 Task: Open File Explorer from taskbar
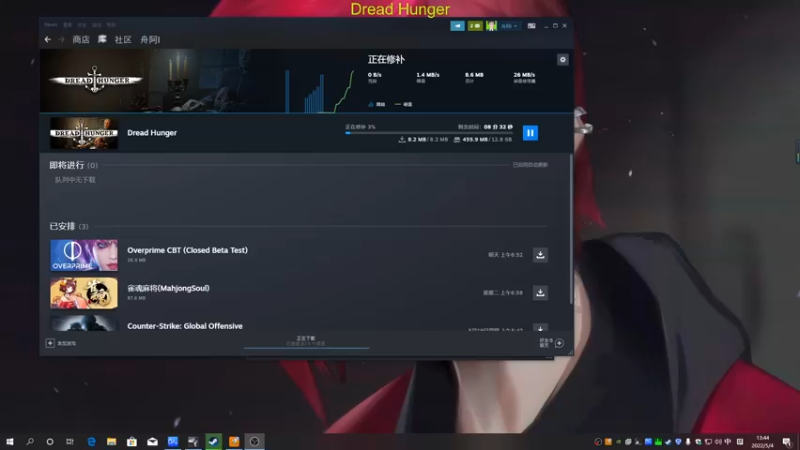click(x=111, y=441)
